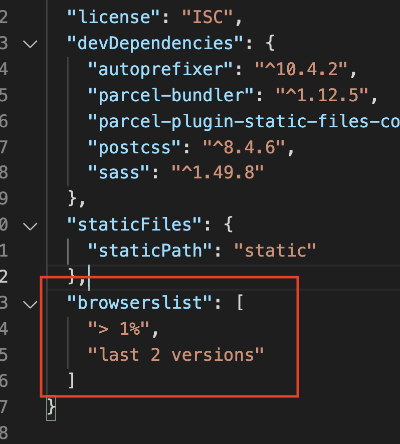Click the opening bracket after "browserslist"
The width and height of the screenshot is (400, 444).
coord(240,303)
